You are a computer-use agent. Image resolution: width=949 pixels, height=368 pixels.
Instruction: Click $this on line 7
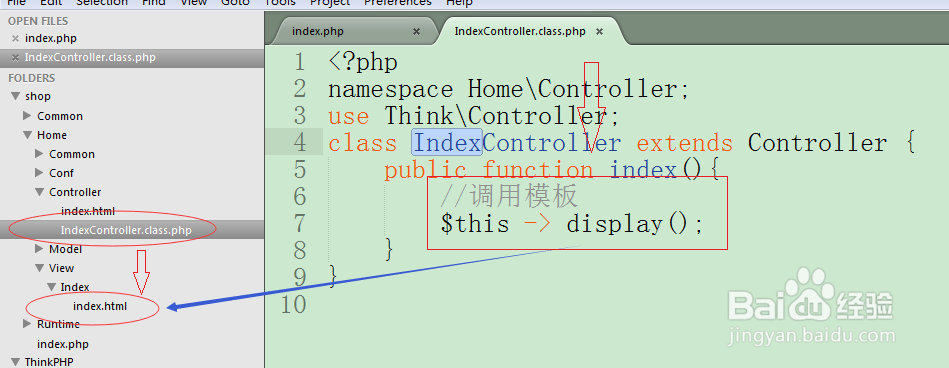click(475, 224)
